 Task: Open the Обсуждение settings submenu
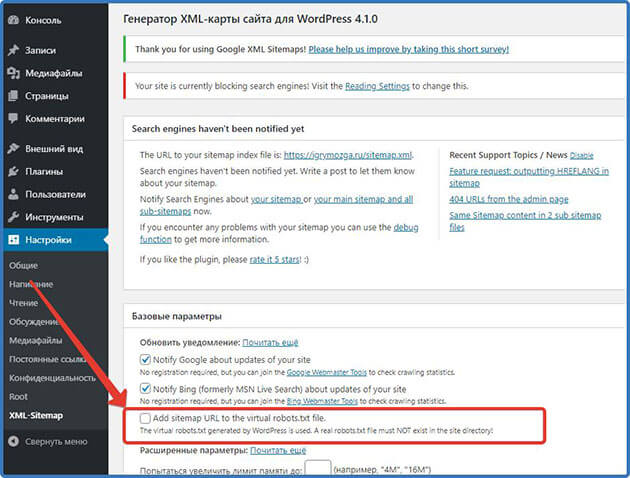[34, 322]
